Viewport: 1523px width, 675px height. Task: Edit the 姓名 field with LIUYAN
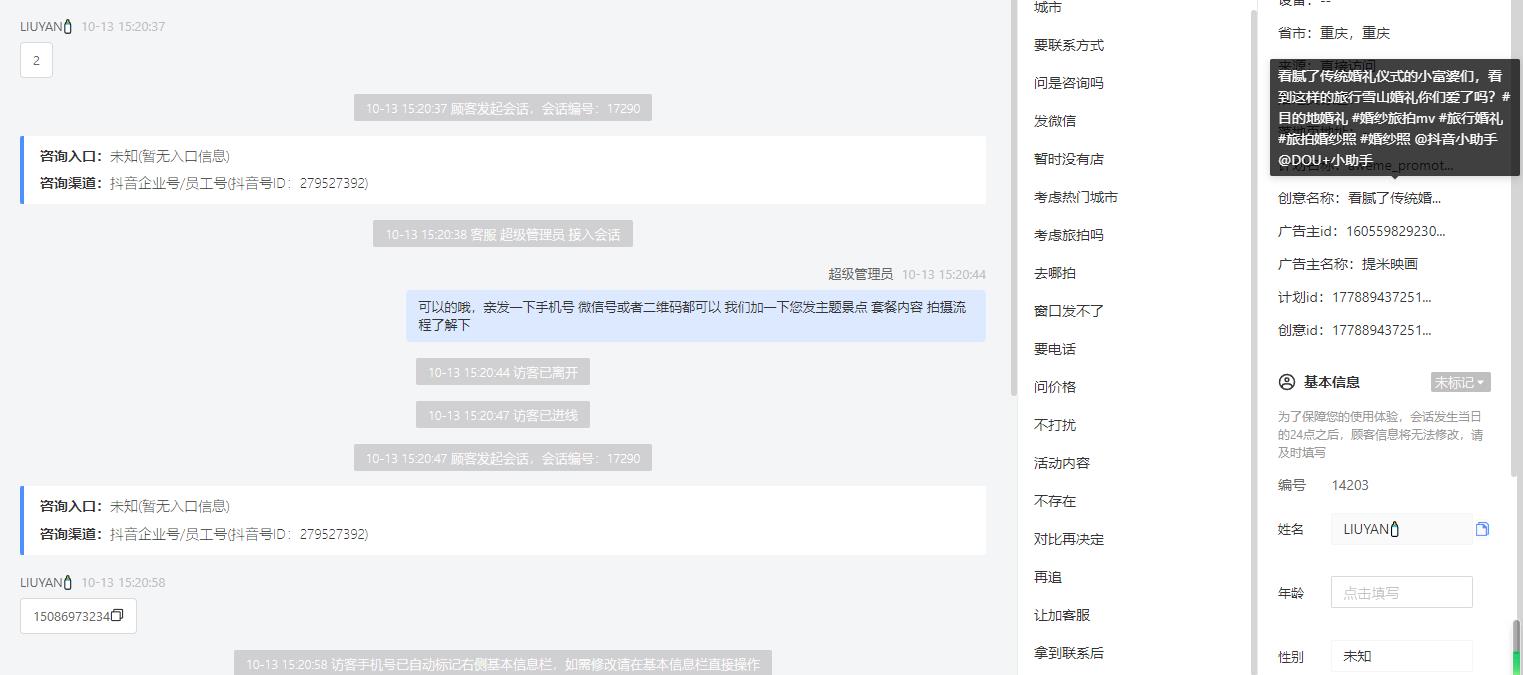[1401, 529]
